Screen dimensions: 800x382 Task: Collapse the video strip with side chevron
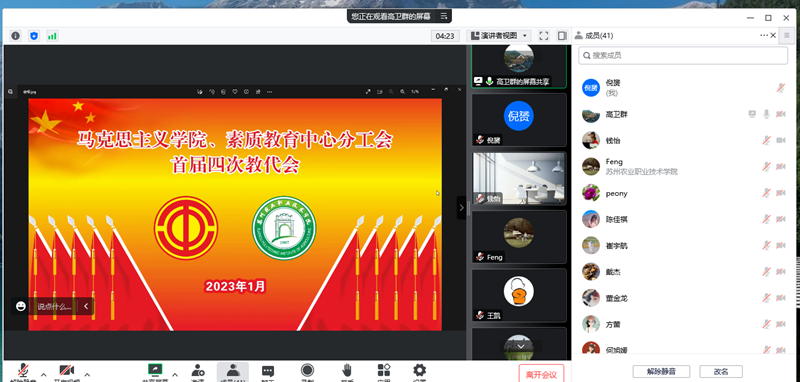pyautogui.click(x=461, y=208)
